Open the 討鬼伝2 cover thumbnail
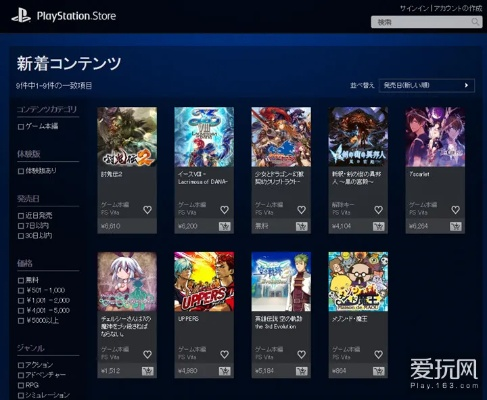The width and height of the screenshot is (487, 400). click(127, 137)
